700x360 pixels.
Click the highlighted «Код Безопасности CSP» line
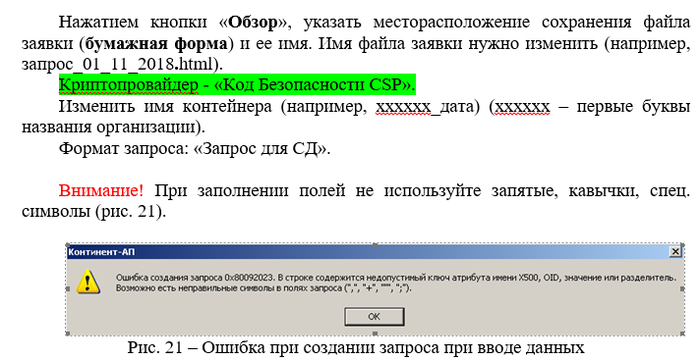237,84
